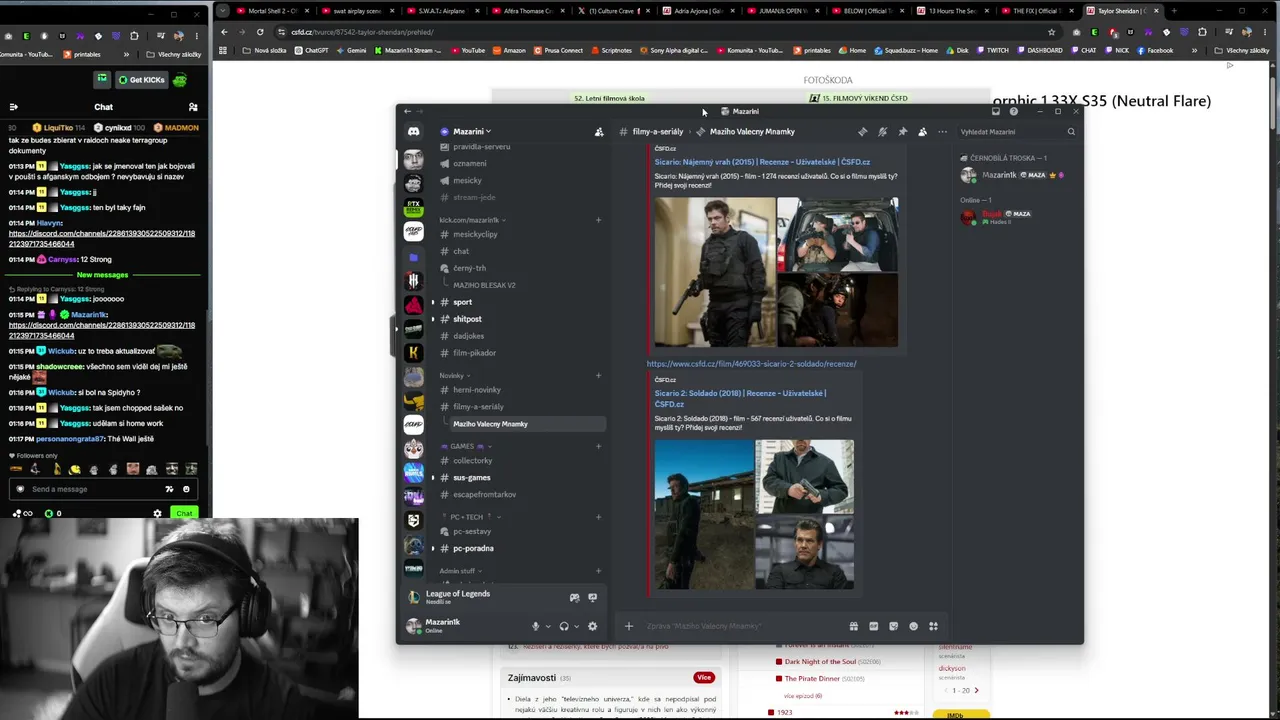Open the emoji picker in Discord

(913, 626)
